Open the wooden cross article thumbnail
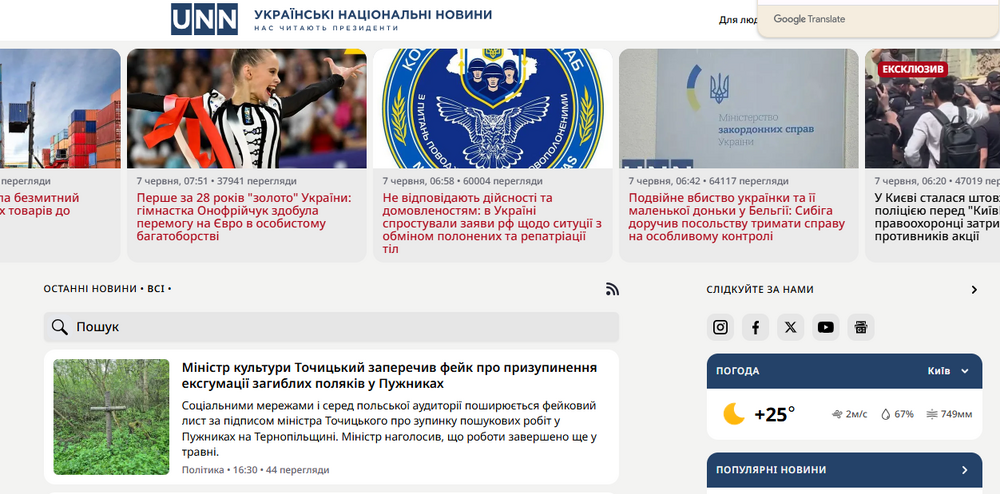 click(x=112, y=417)
